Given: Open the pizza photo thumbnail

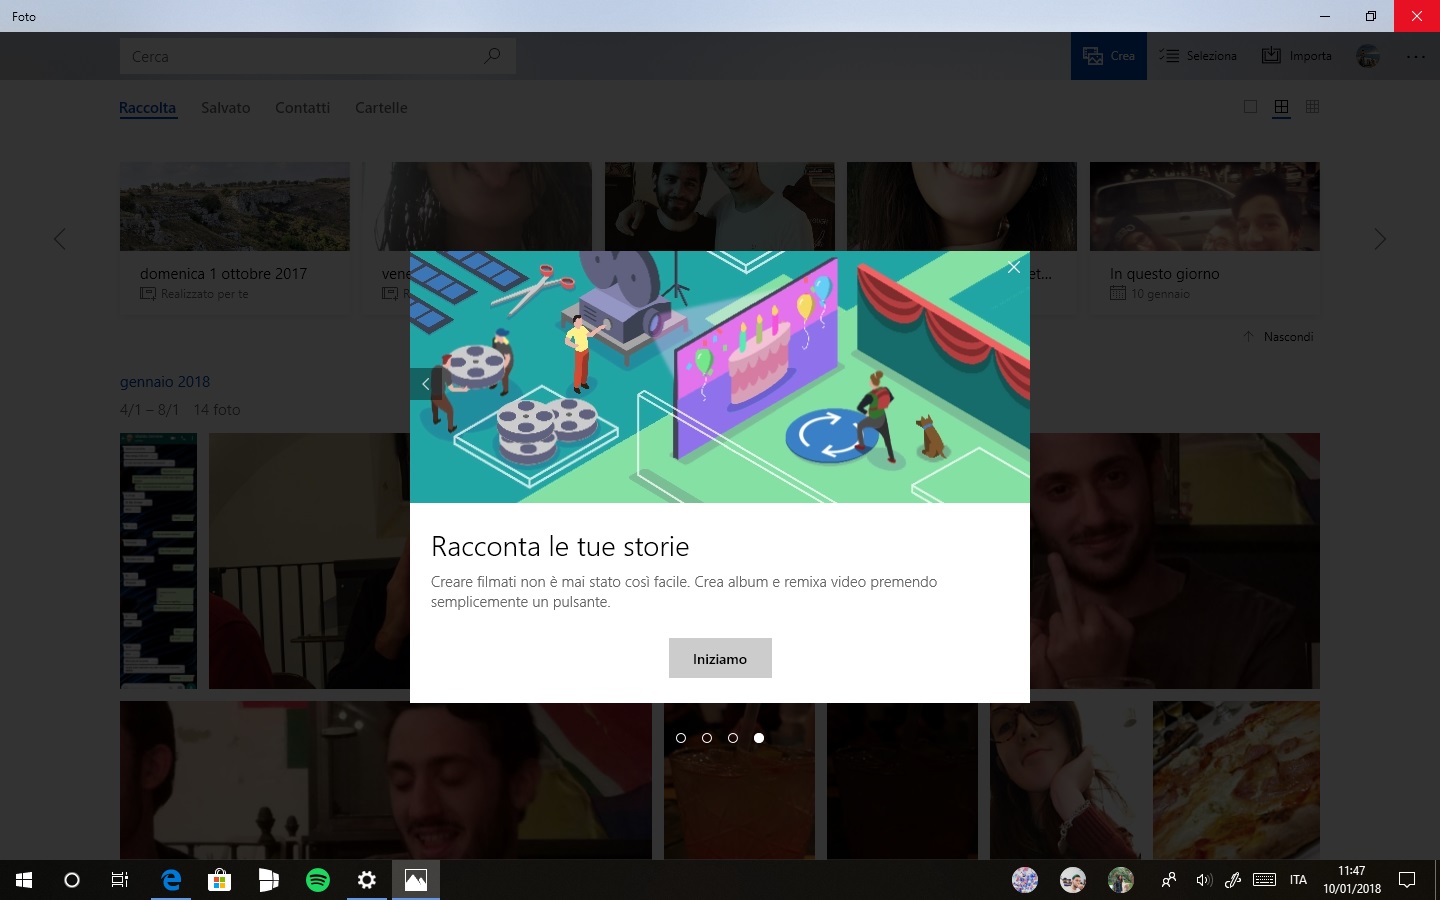Looking at the screenshot, I should pos(1236,780).
